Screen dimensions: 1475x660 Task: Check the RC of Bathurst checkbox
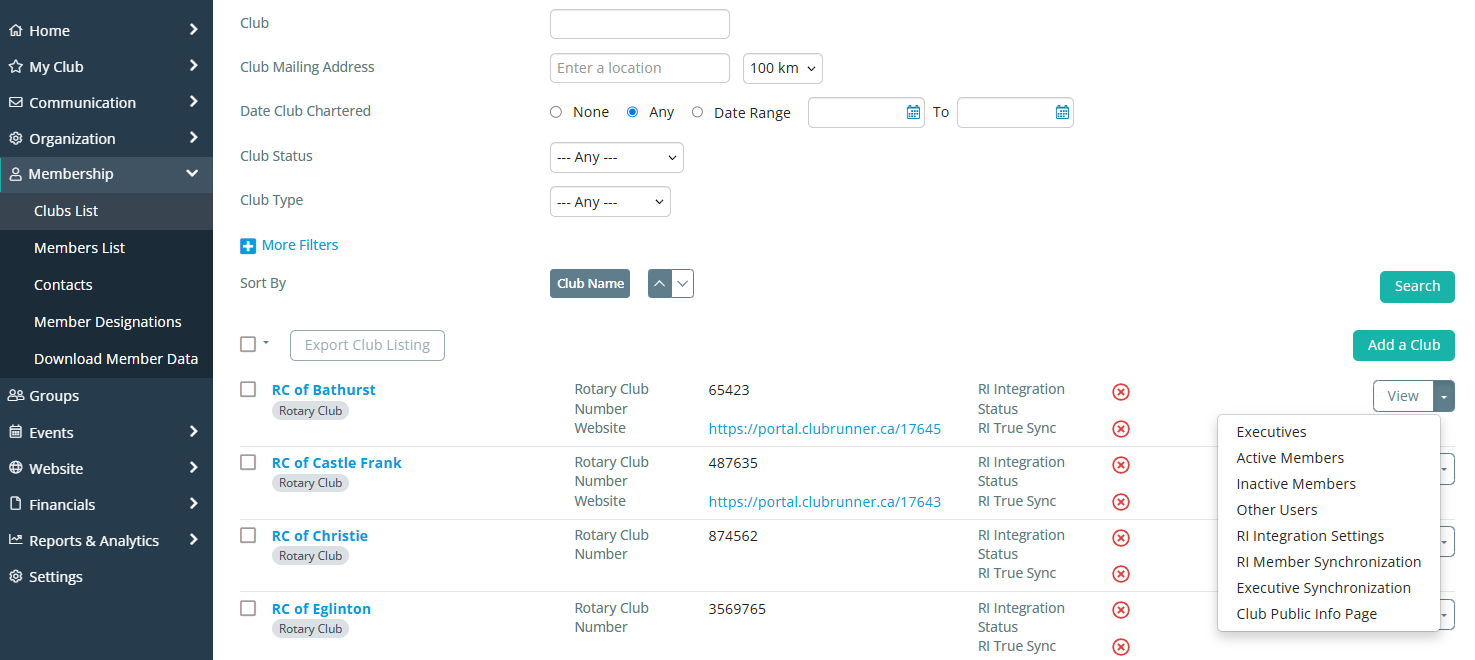(248, 389)
